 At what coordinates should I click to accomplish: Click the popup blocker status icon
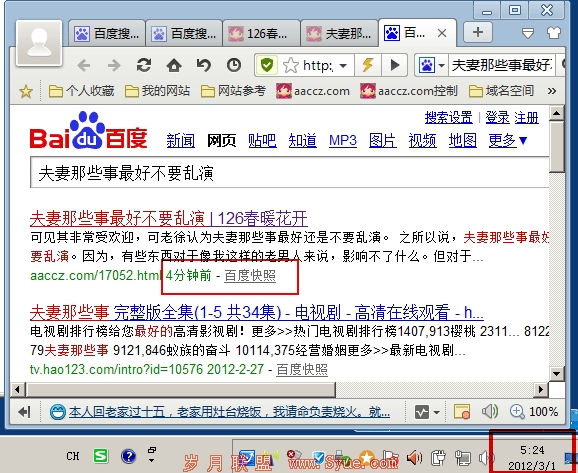click(462, 411)
